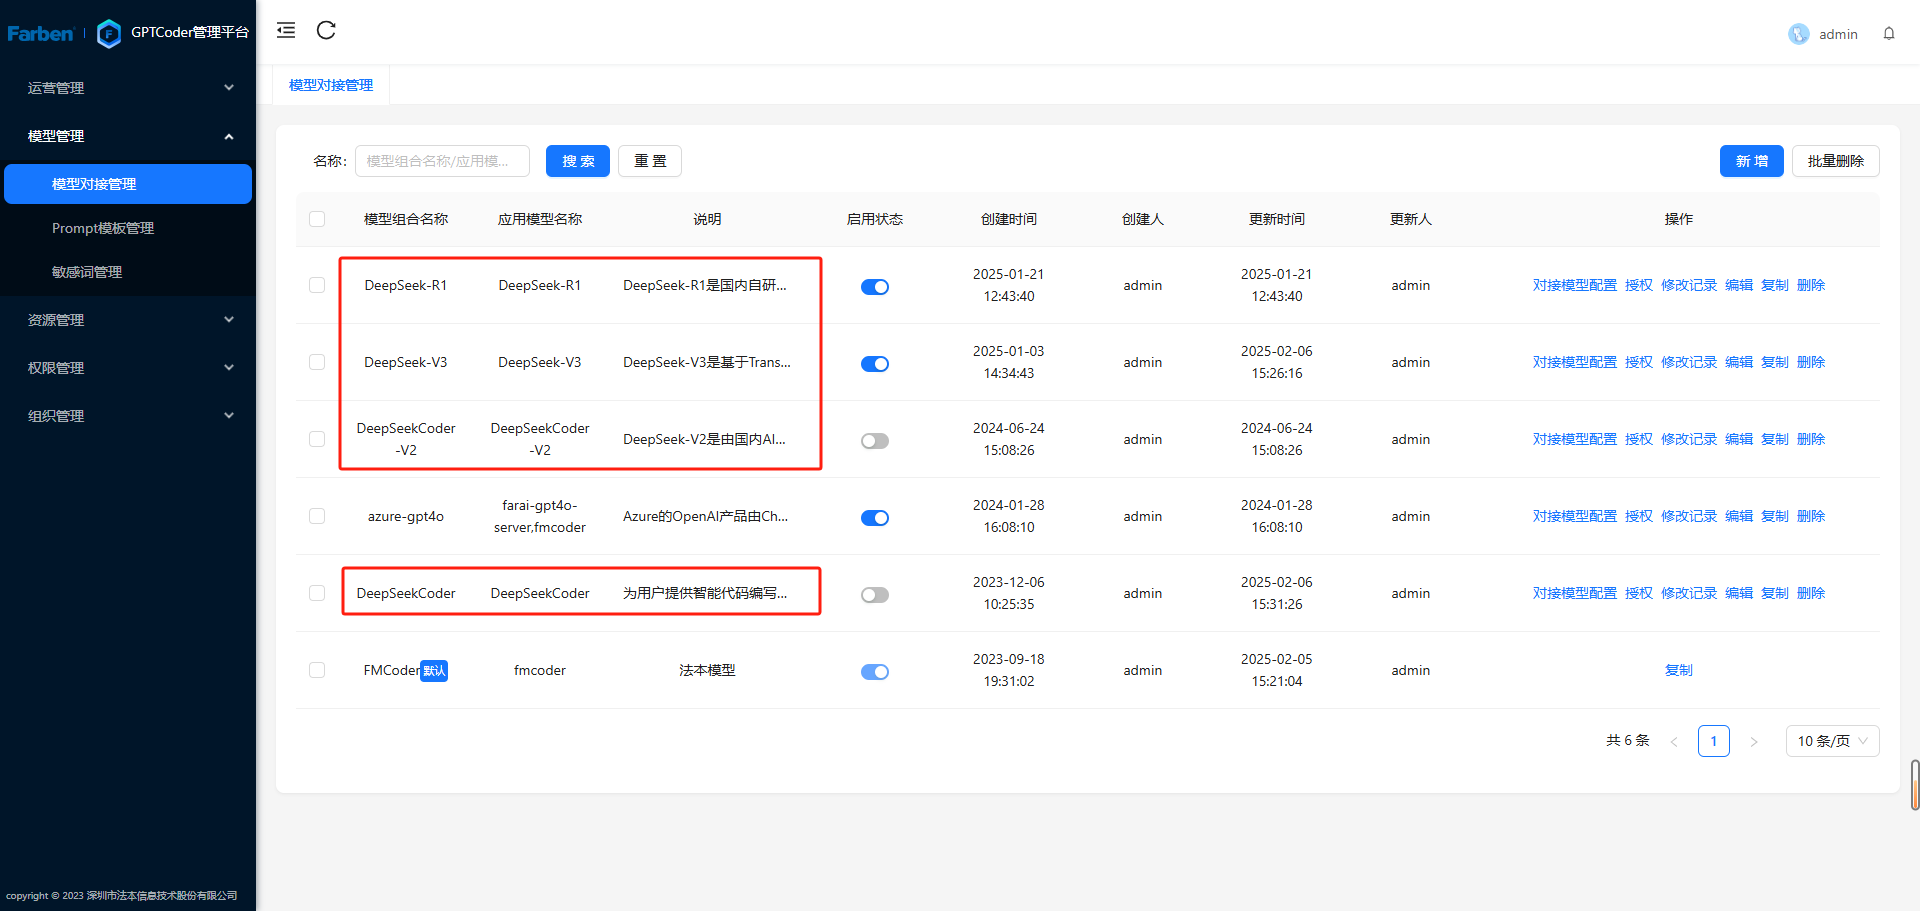This screenshot has width=1920, height=911.
Task: Open the 10条/页 page size dropdown
Action: click(x=1831, y=740)
